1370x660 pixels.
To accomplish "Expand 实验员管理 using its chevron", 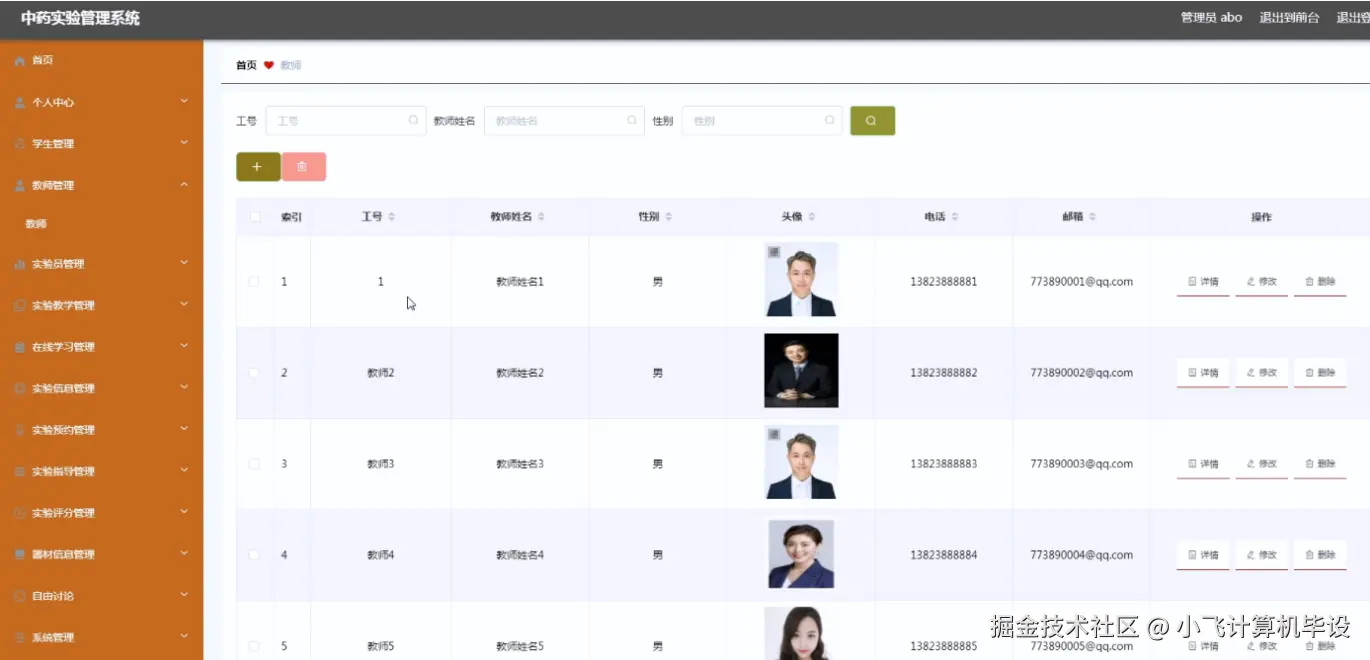I will pos(184,263).
